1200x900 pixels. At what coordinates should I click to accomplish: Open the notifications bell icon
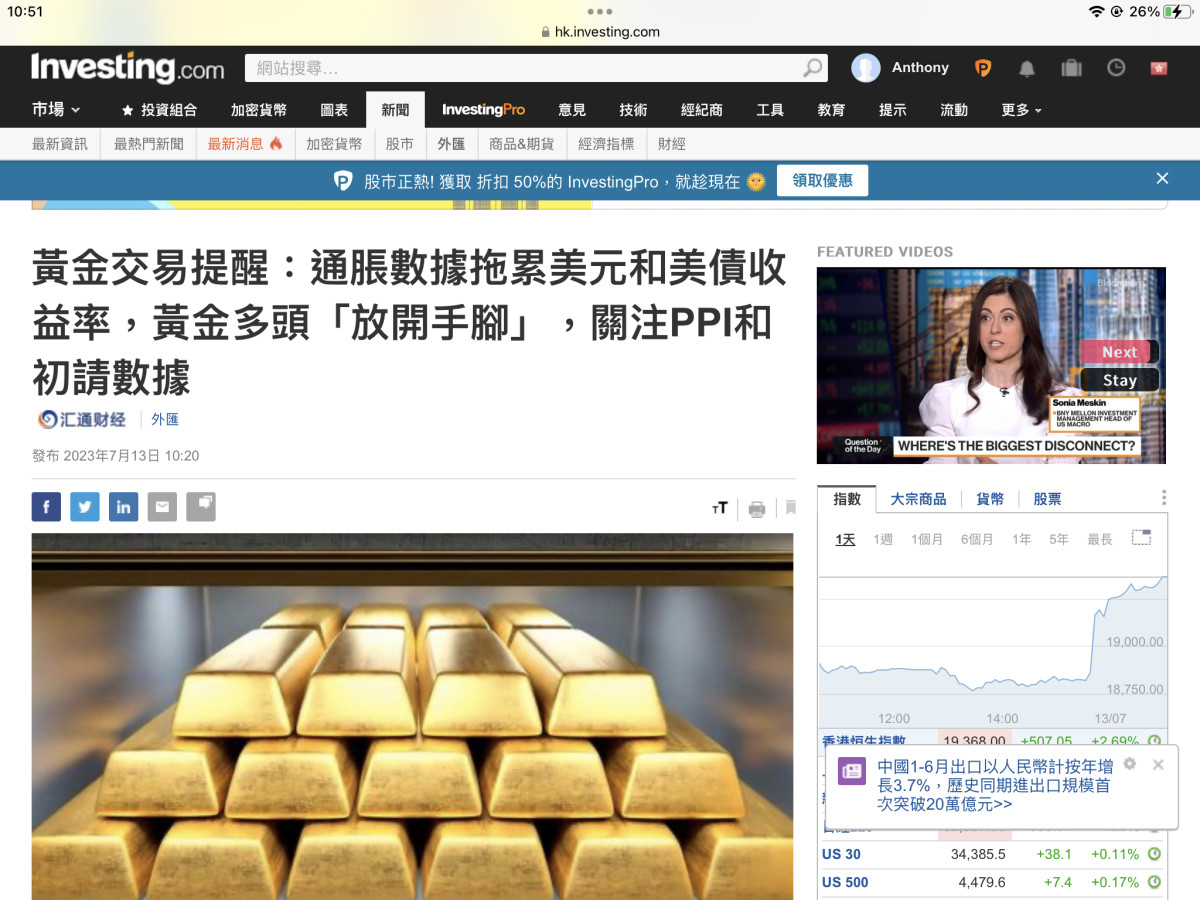1027,68
